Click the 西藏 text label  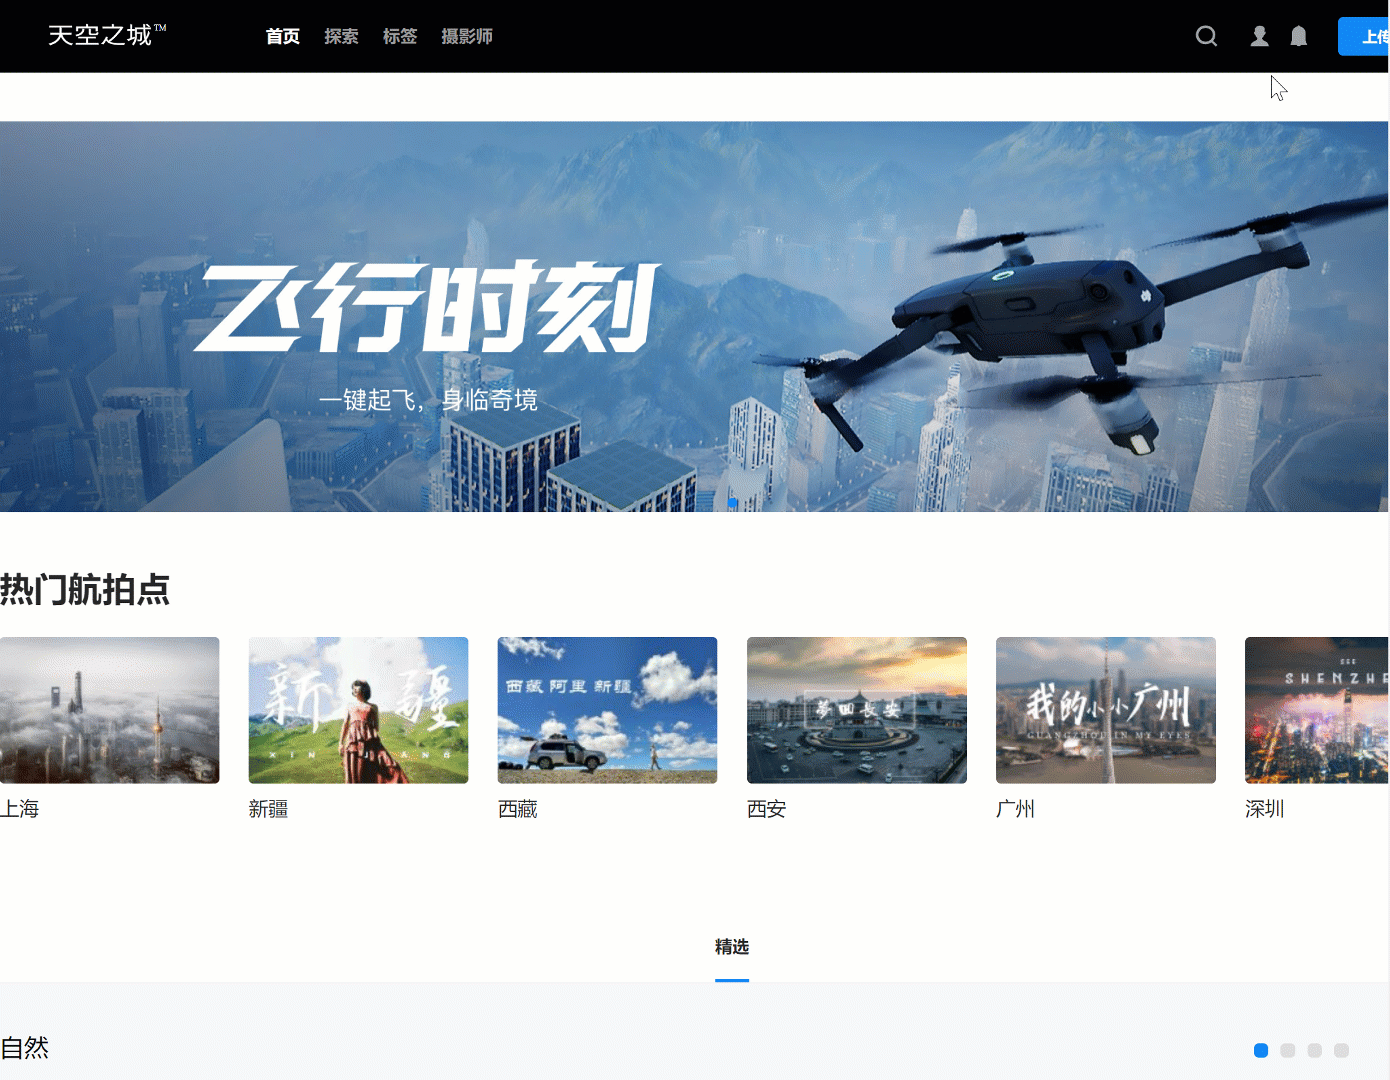pos(518,809)
